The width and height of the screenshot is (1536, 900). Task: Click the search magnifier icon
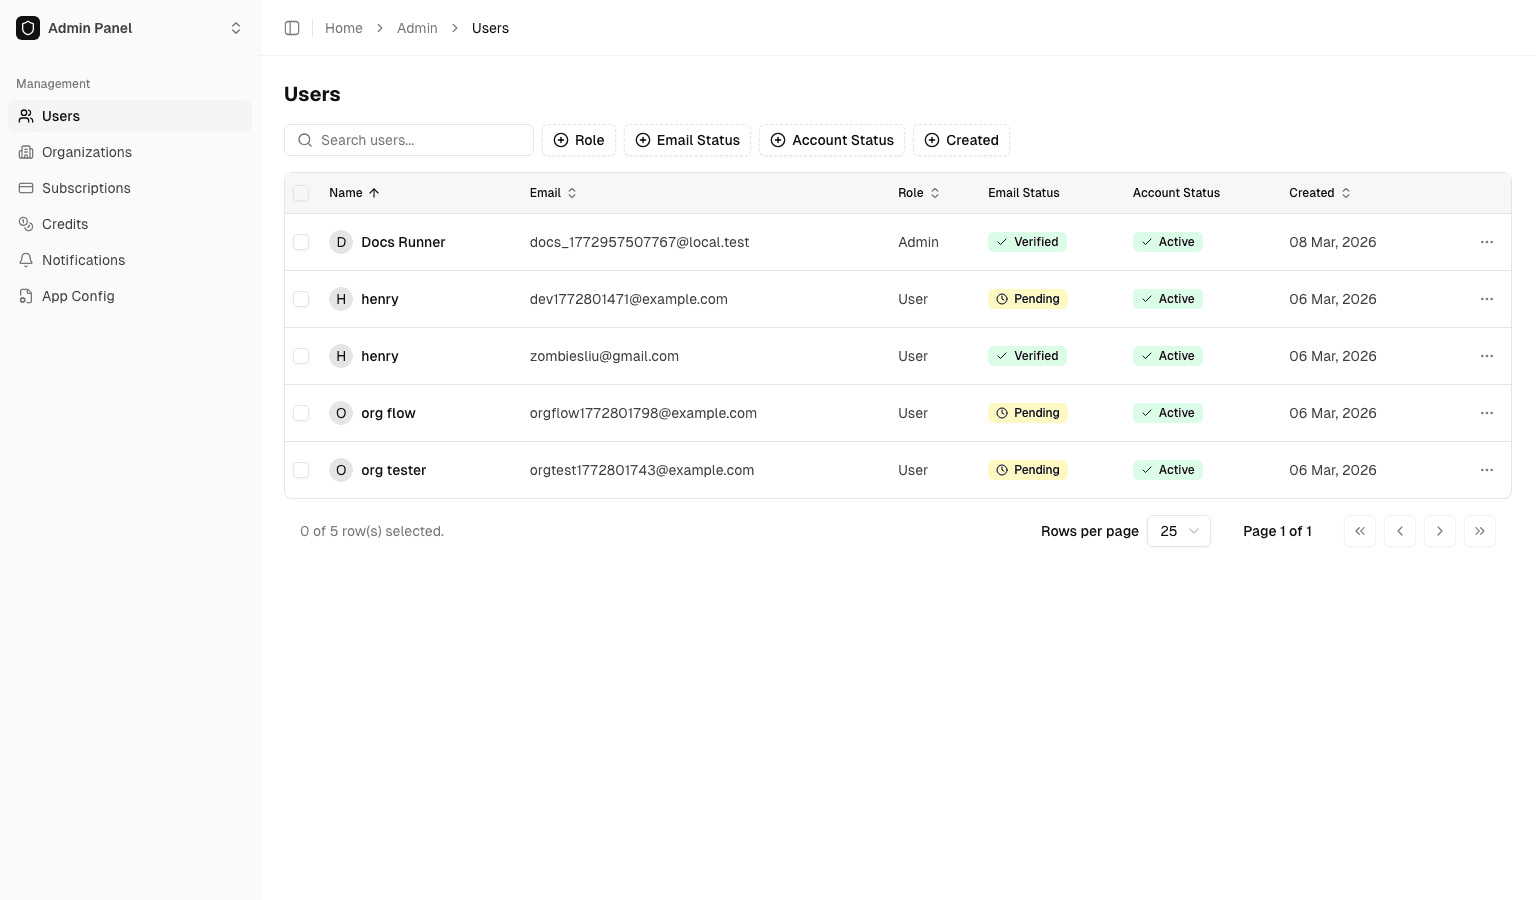pos(305,140)
